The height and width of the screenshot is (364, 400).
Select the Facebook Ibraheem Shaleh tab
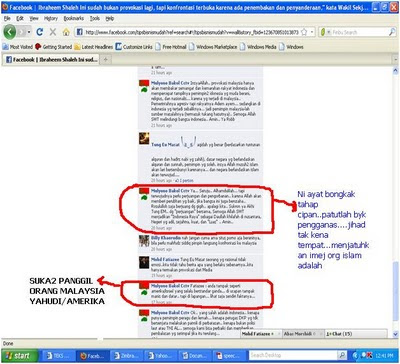click(51, 60)
